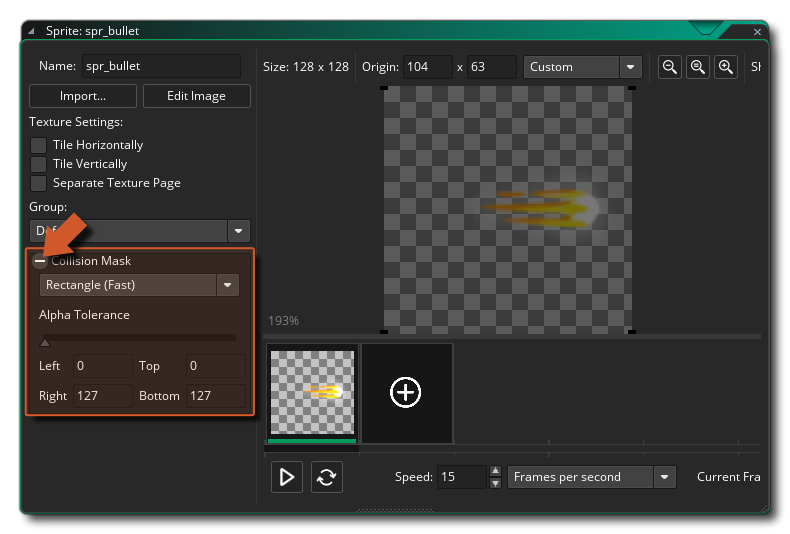Close the spr_bullet sprite window
This screenshot has height=534, width=790.
[757, 32]
